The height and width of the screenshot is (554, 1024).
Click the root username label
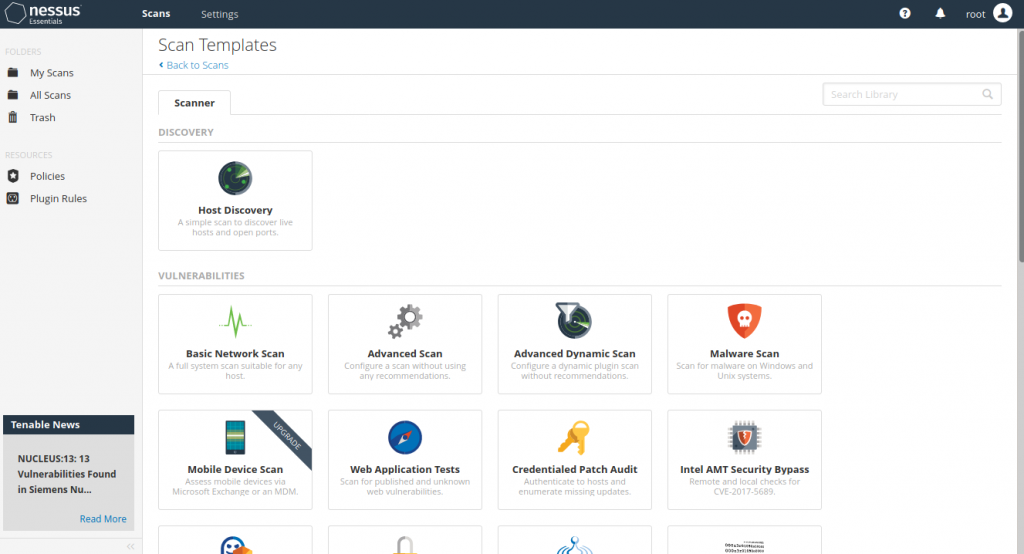tap(975, 14)
